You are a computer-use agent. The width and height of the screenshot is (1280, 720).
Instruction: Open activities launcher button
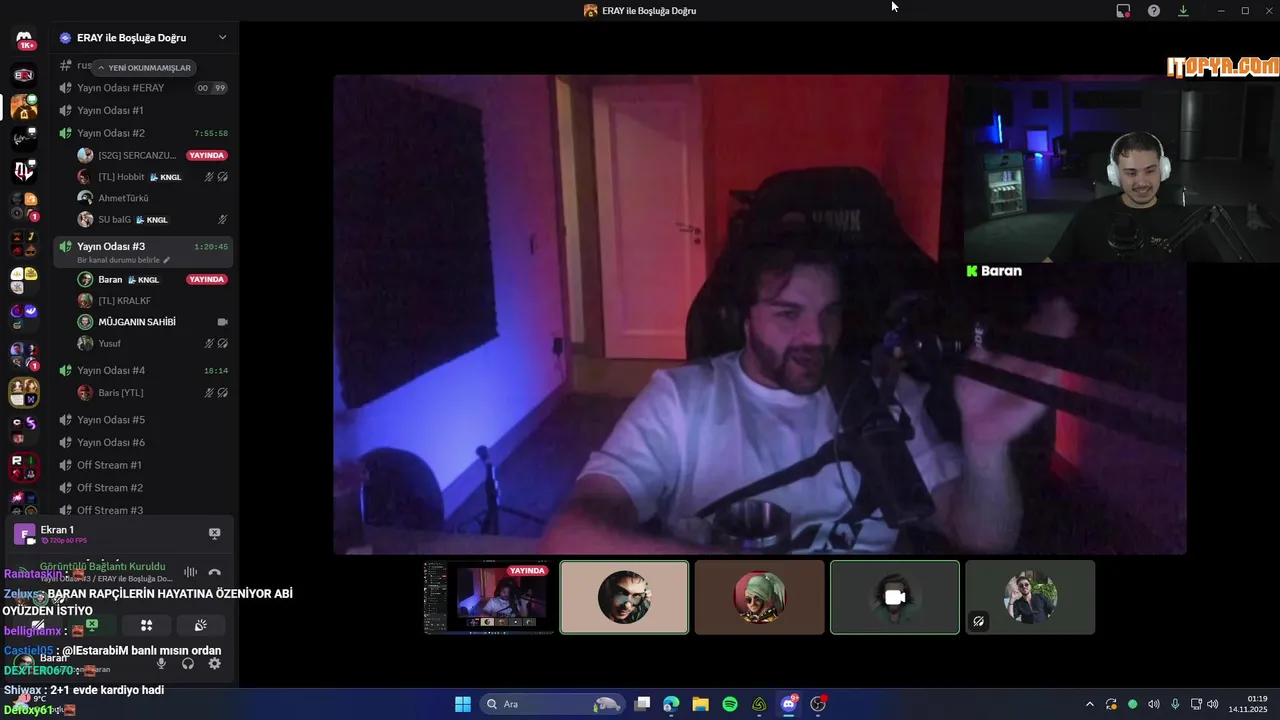tap(146, 625)
